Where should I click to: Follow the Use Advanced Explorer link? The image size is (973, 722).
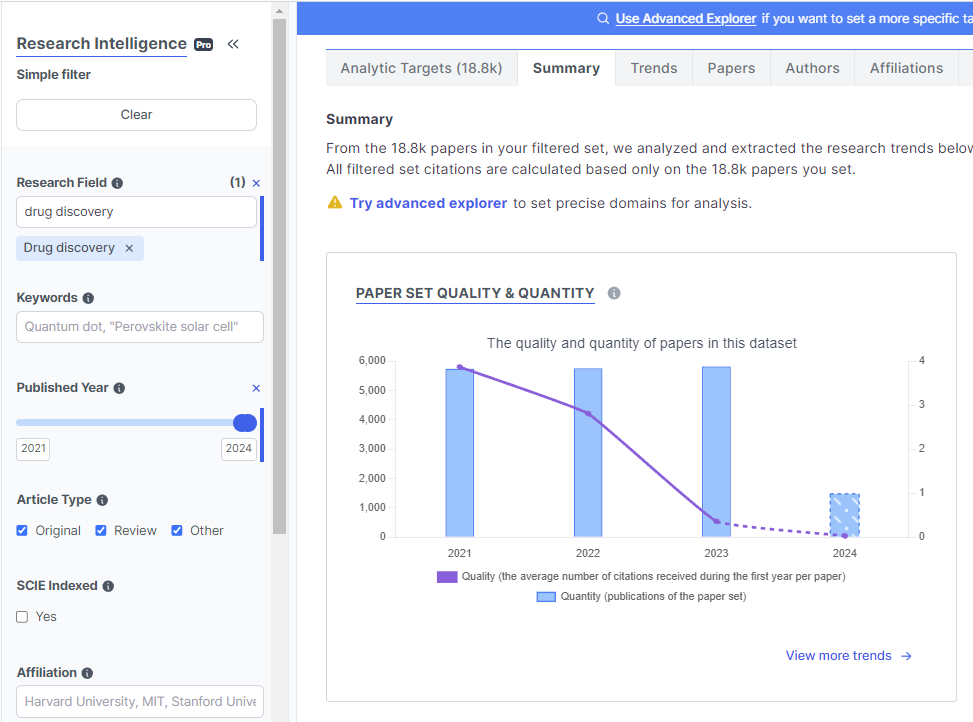tap(685, 18)
